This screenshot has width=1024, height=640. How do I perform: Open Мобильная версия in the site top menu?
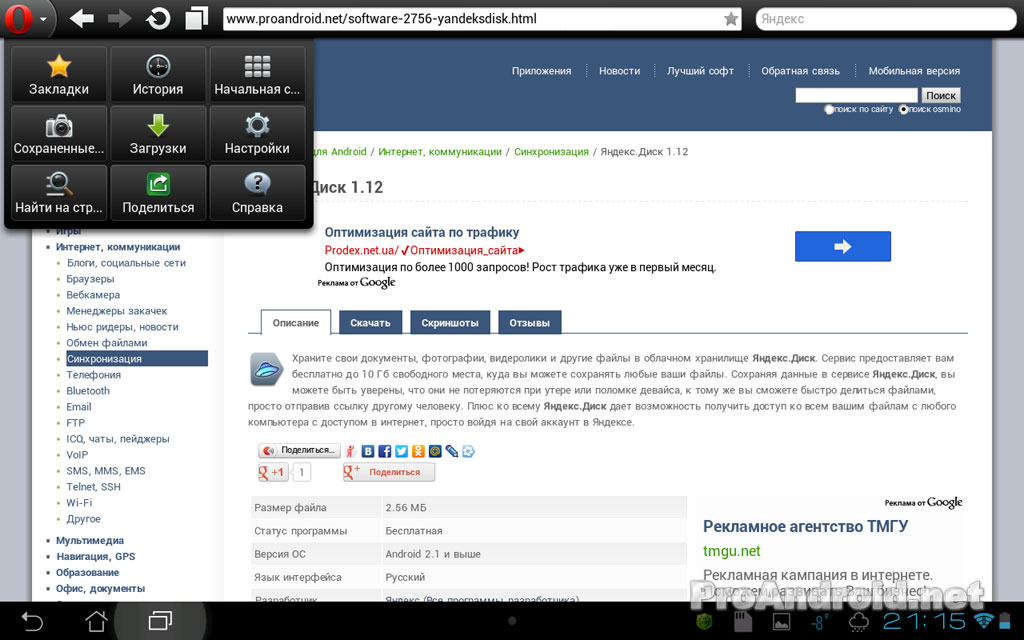pos(914,71)
